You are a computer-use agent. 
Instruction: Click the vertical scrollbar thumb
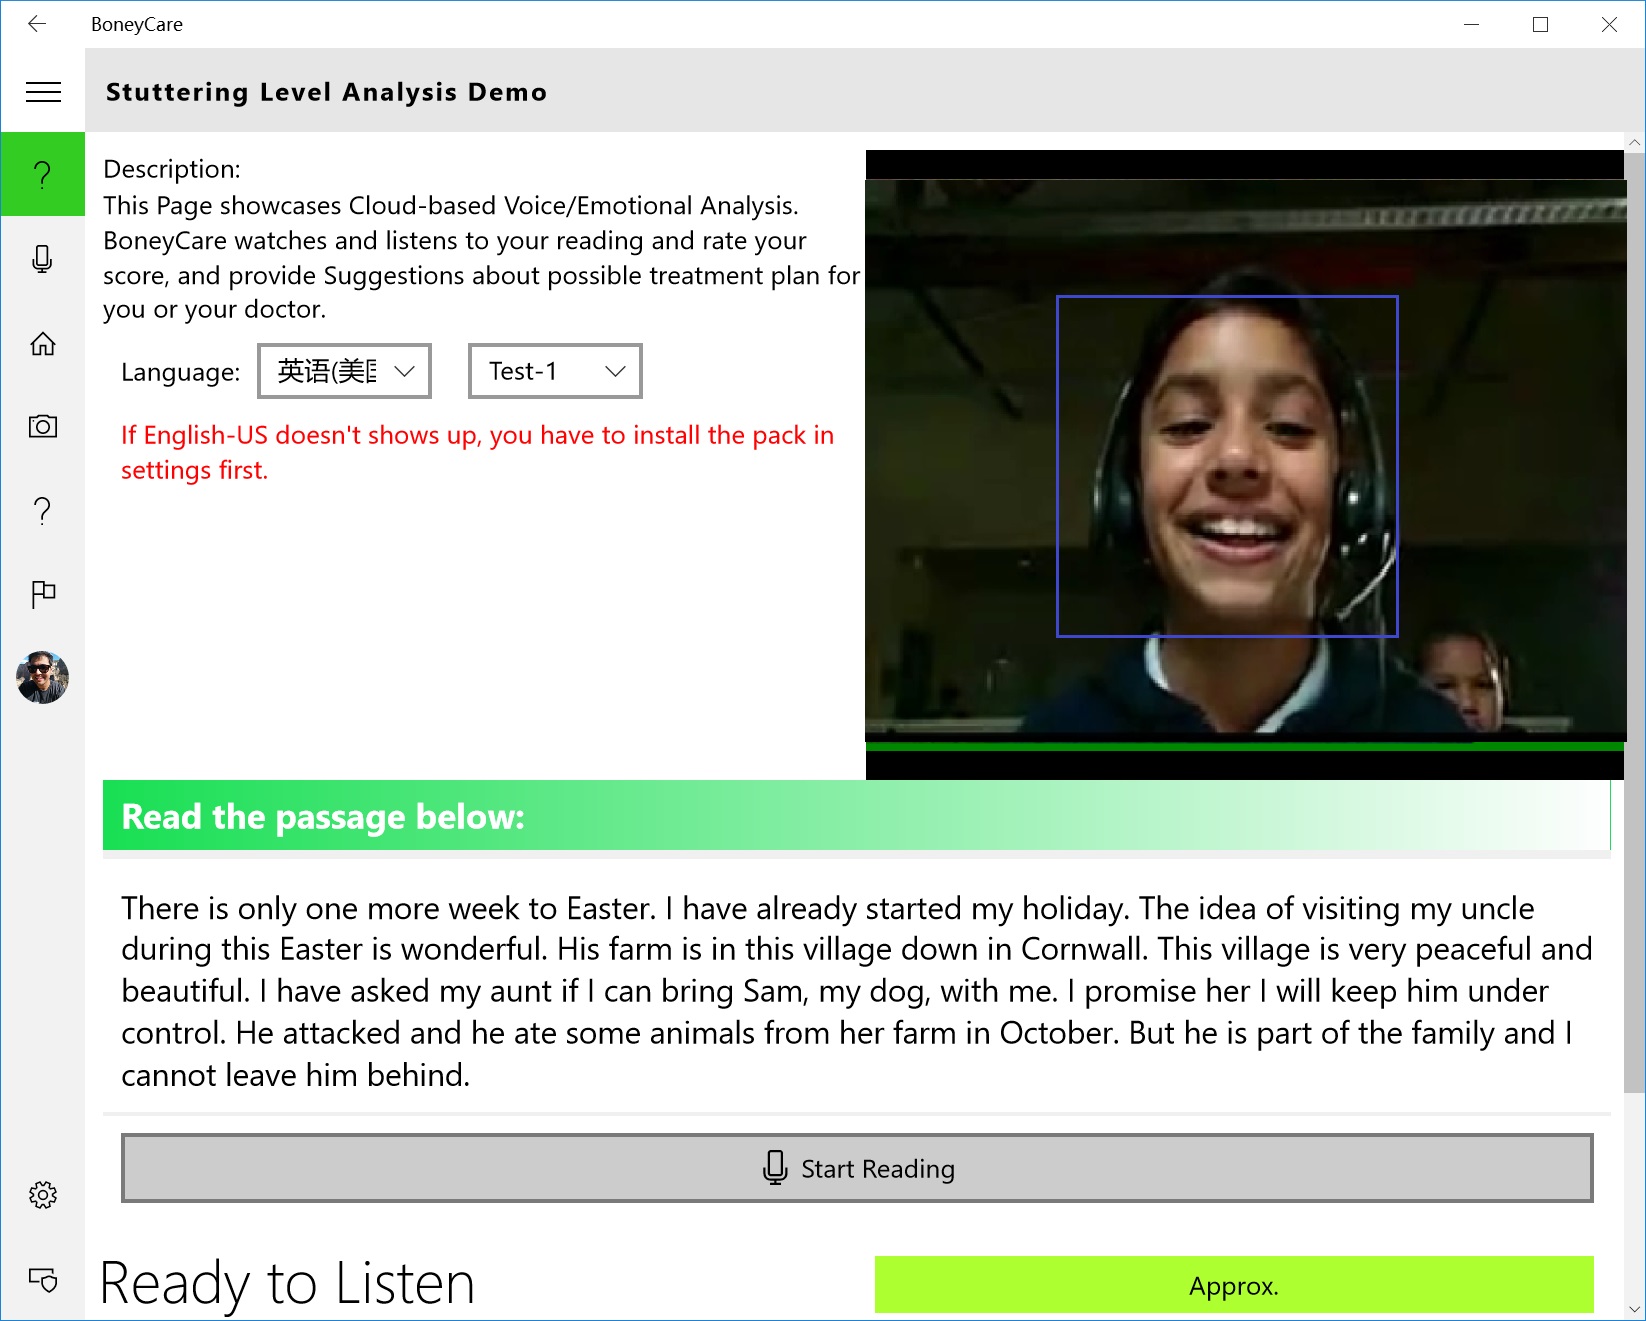(x=1634, y=620)
